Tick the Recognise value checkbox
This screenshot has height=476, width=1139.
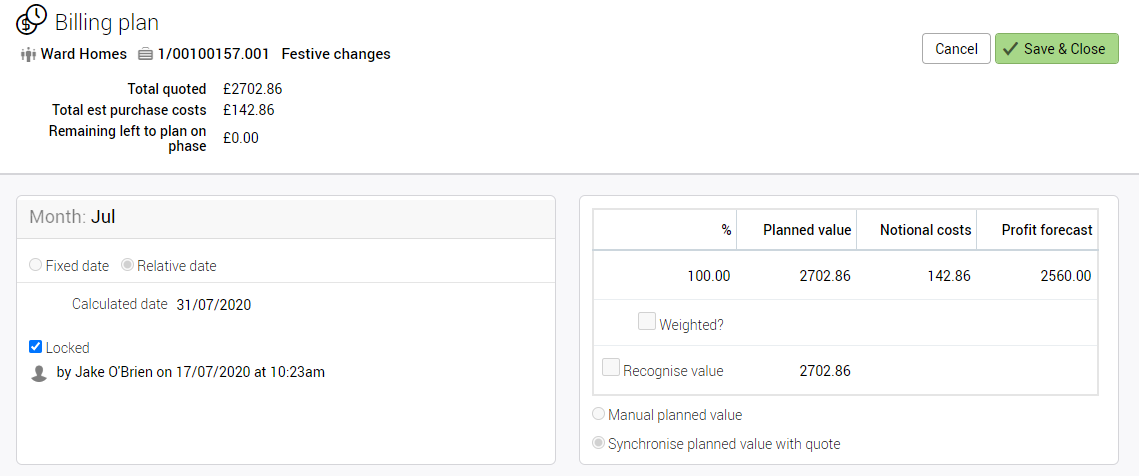(611, 368)
